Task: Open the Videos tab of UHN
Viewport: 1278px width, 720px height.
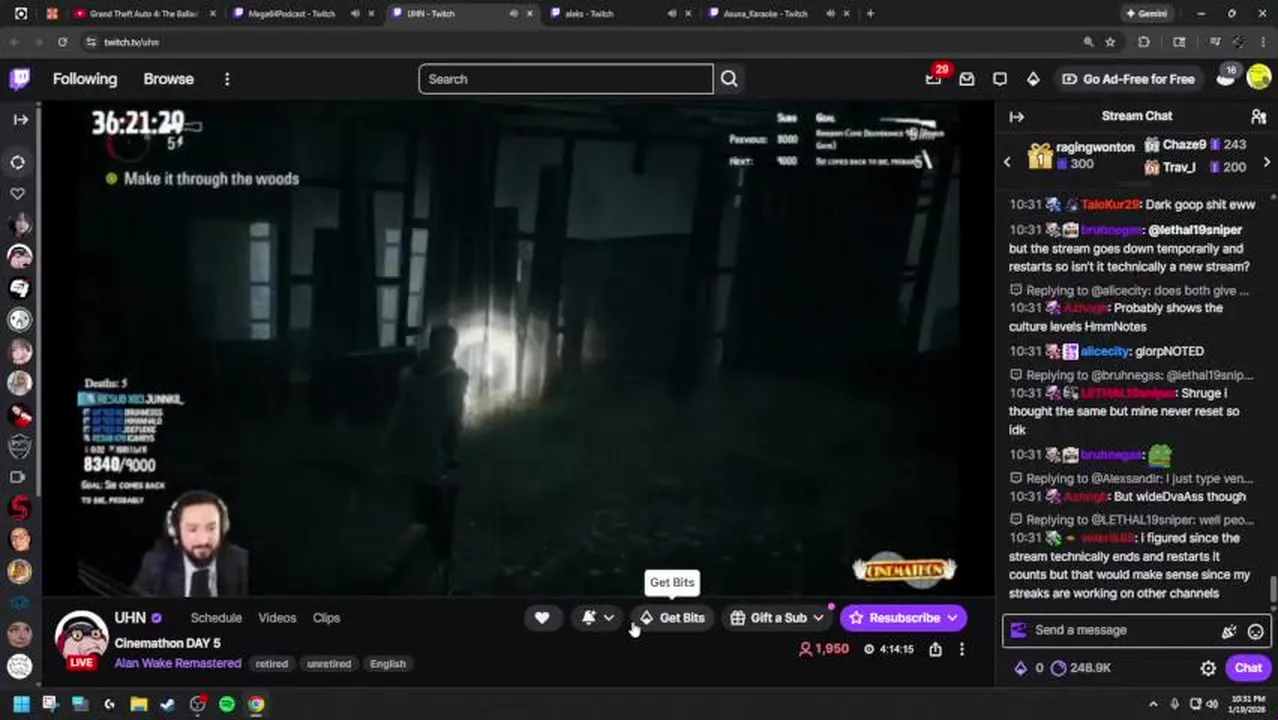Action: tap(277, 618)
